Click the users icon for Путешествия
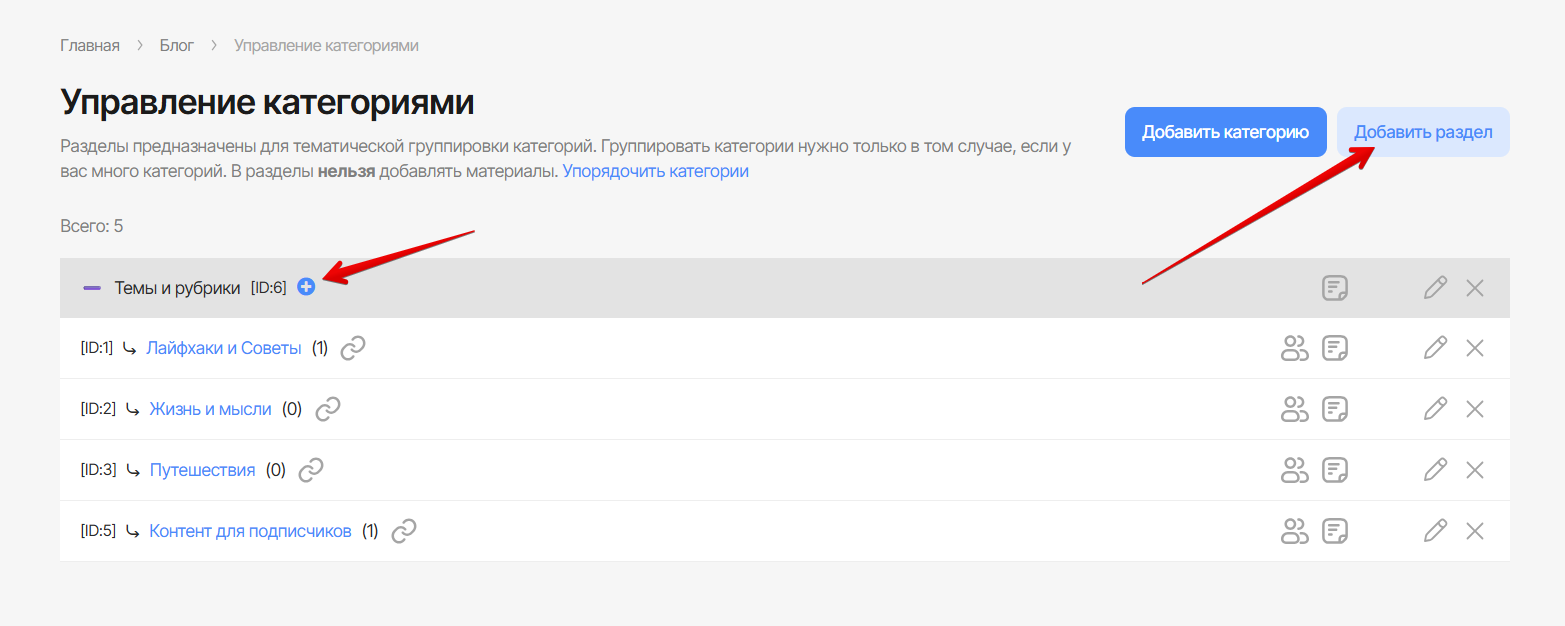 pyautogui.click(x=1295, y=470)
